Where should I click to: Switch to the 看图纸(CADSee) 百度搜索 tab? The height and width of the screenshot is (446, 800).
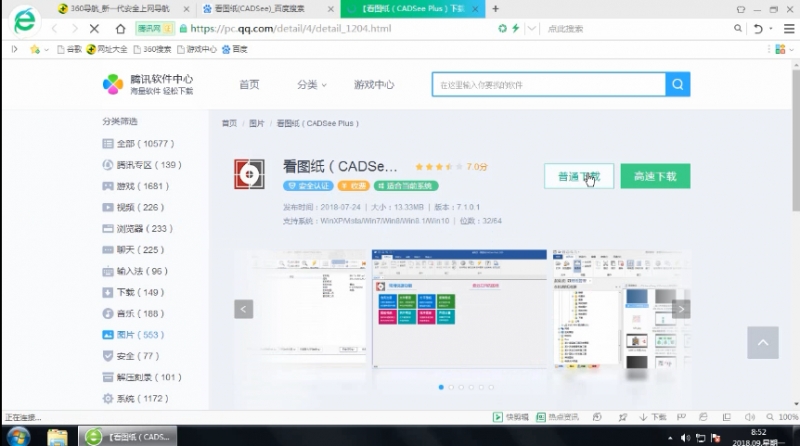(x=260, y=9)
